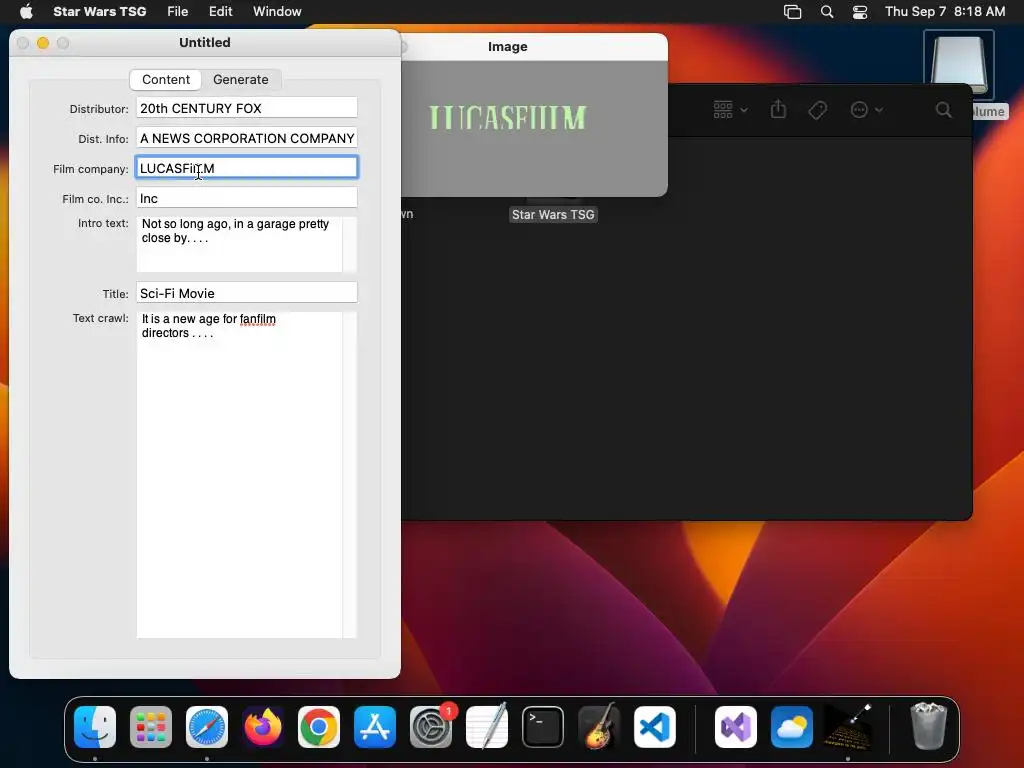This screenshot has height=768, width=1024.
Task: Open the Apple menu
Action: pyautogui.click(x=26, y=11)
